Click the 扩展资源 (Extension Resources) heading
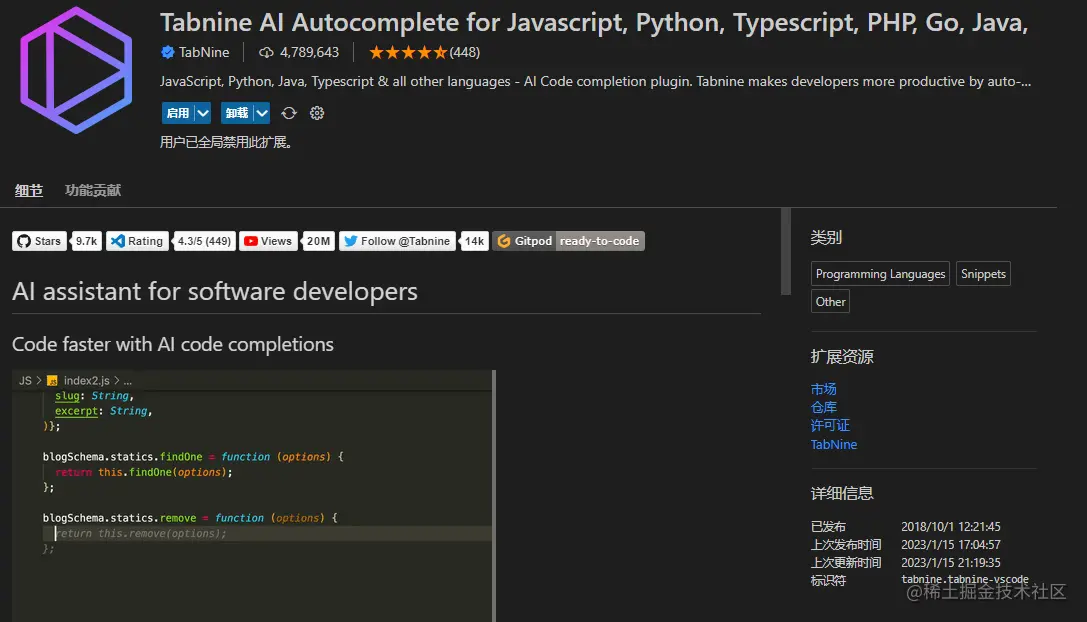The width and height of the screenshot is (1087, 622). click(842, 356)
